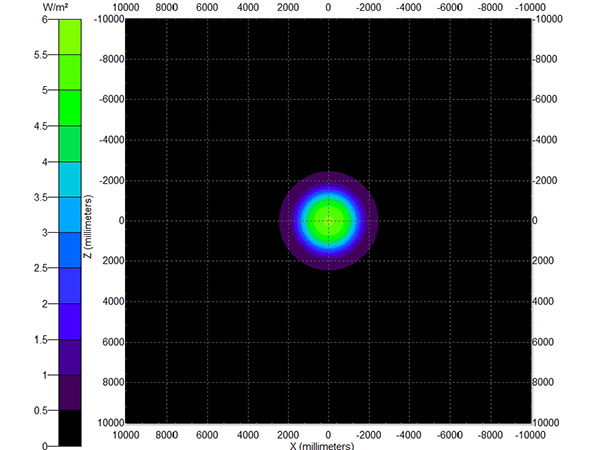Pick the violet 1.5–2 legend color band

coord(70,321)
